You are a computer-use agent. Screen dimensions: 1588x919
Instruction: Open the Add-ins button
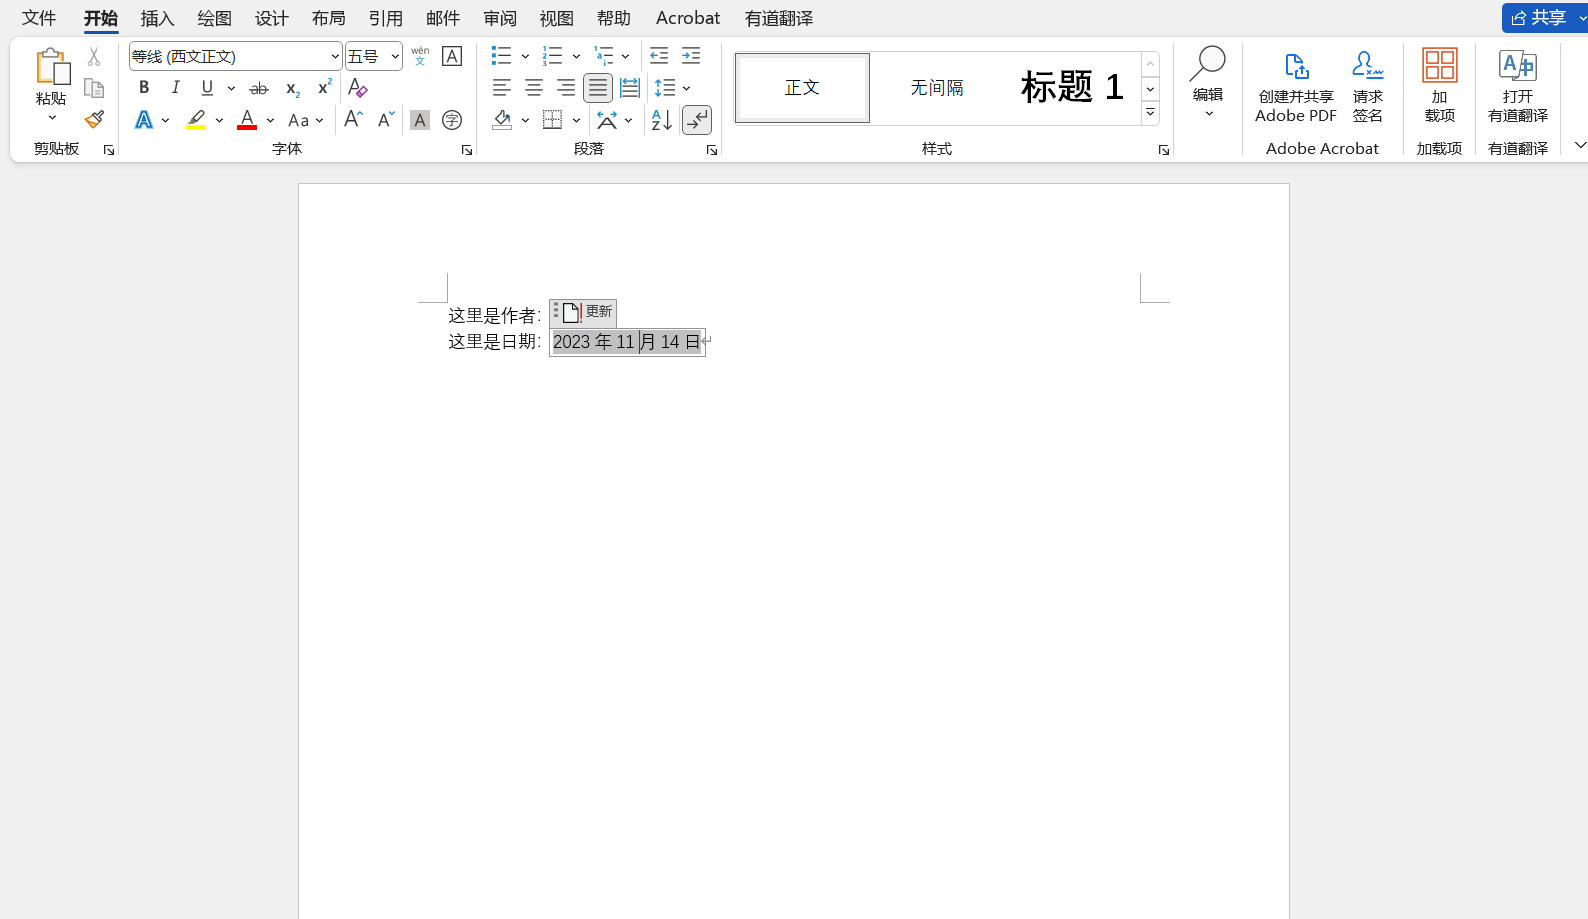click(1440, 86)
